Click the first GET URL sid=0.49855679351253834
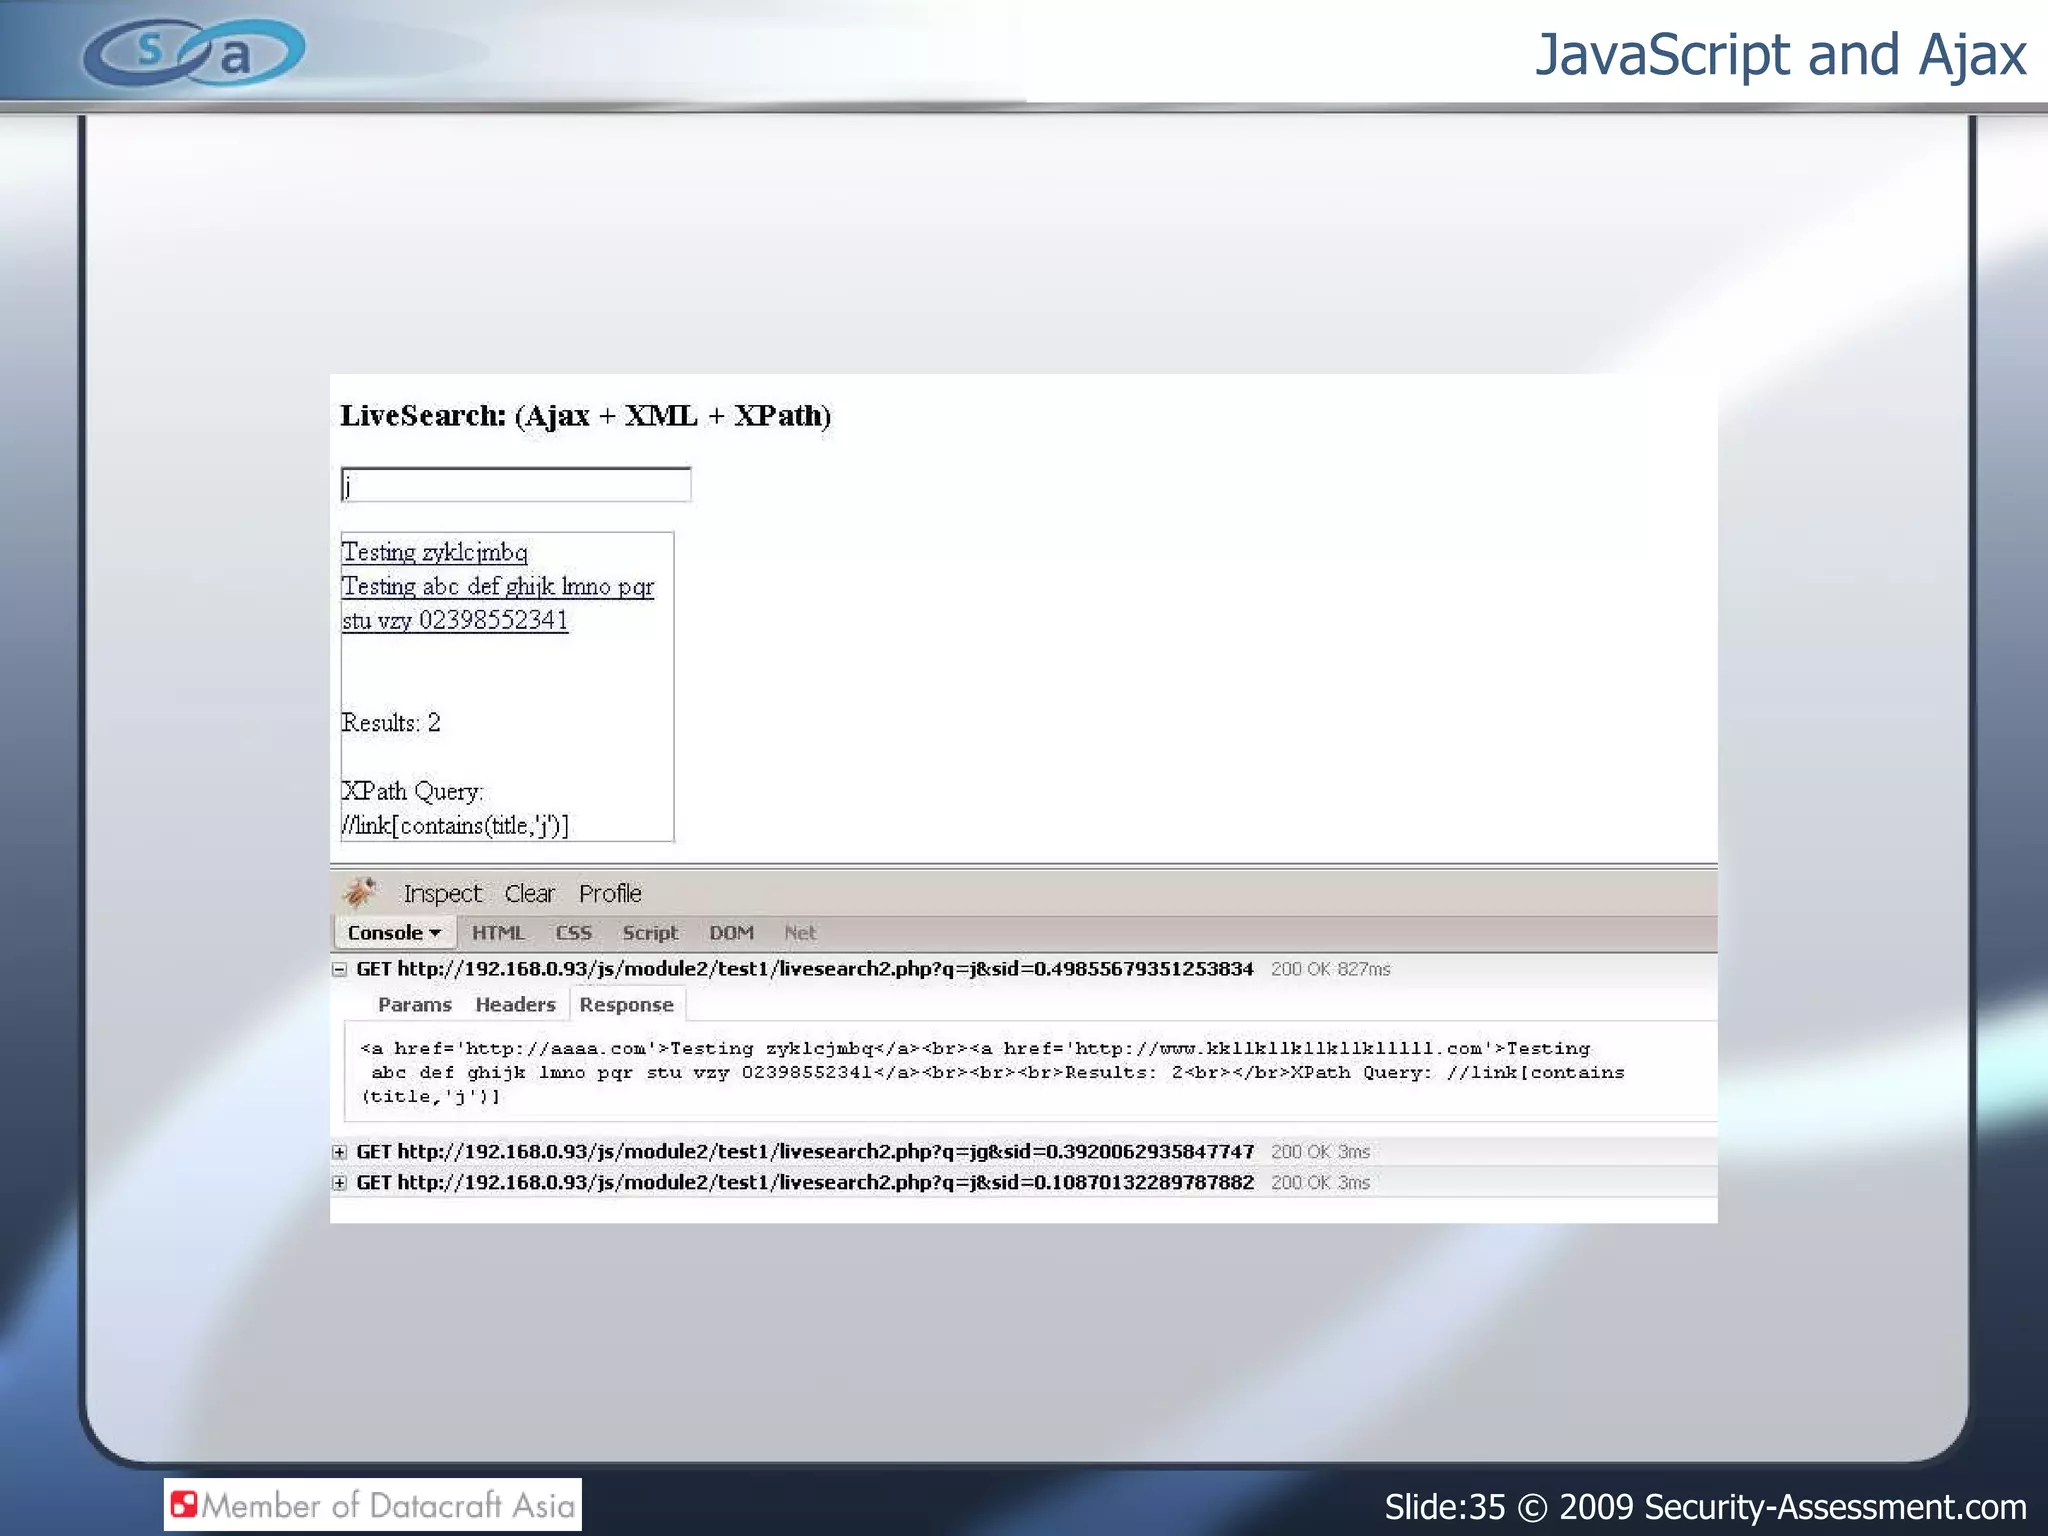Viewport: 2048px width, 1536px height. (x=805, y=969)
